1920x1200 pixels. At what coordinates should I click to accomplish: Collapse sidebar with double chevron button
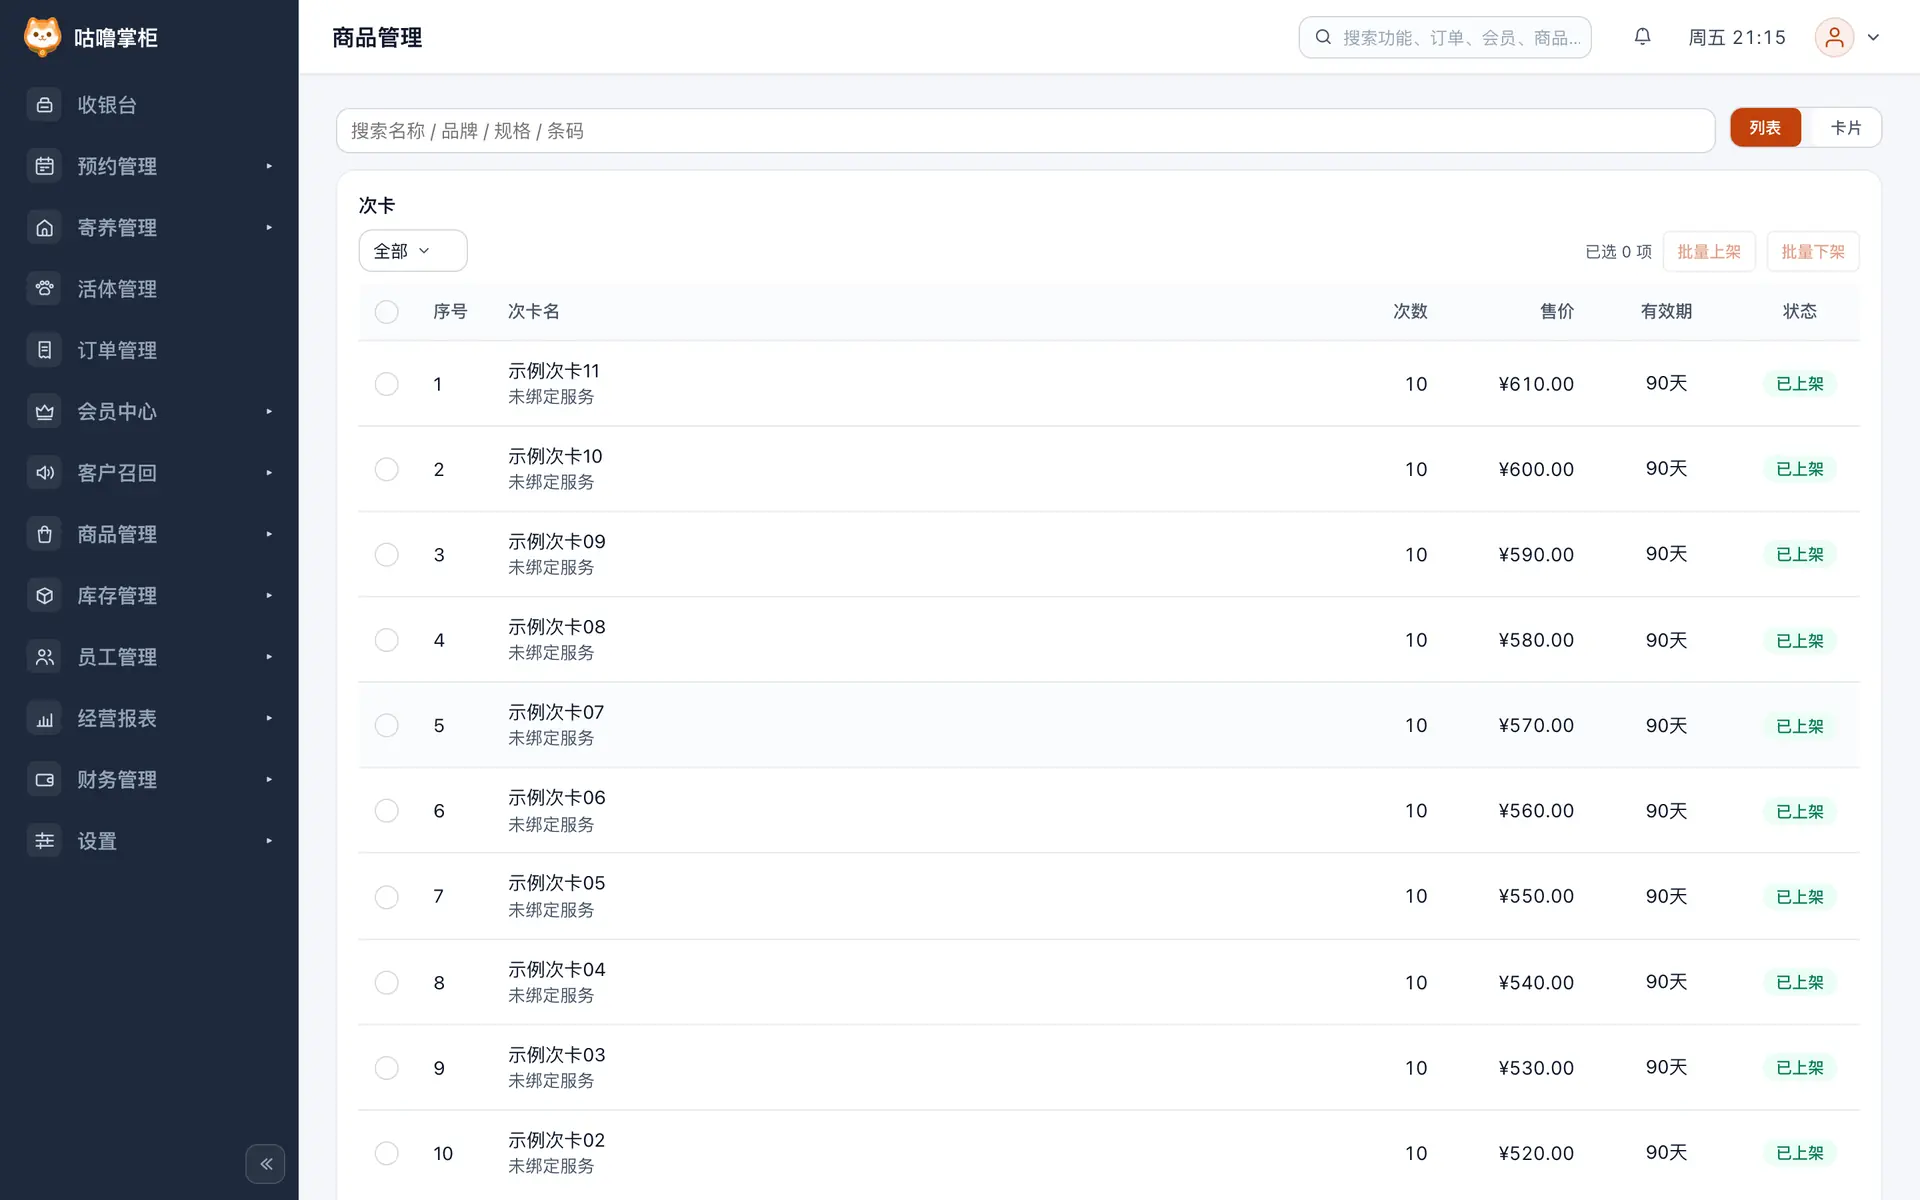tap(265, 1164)
